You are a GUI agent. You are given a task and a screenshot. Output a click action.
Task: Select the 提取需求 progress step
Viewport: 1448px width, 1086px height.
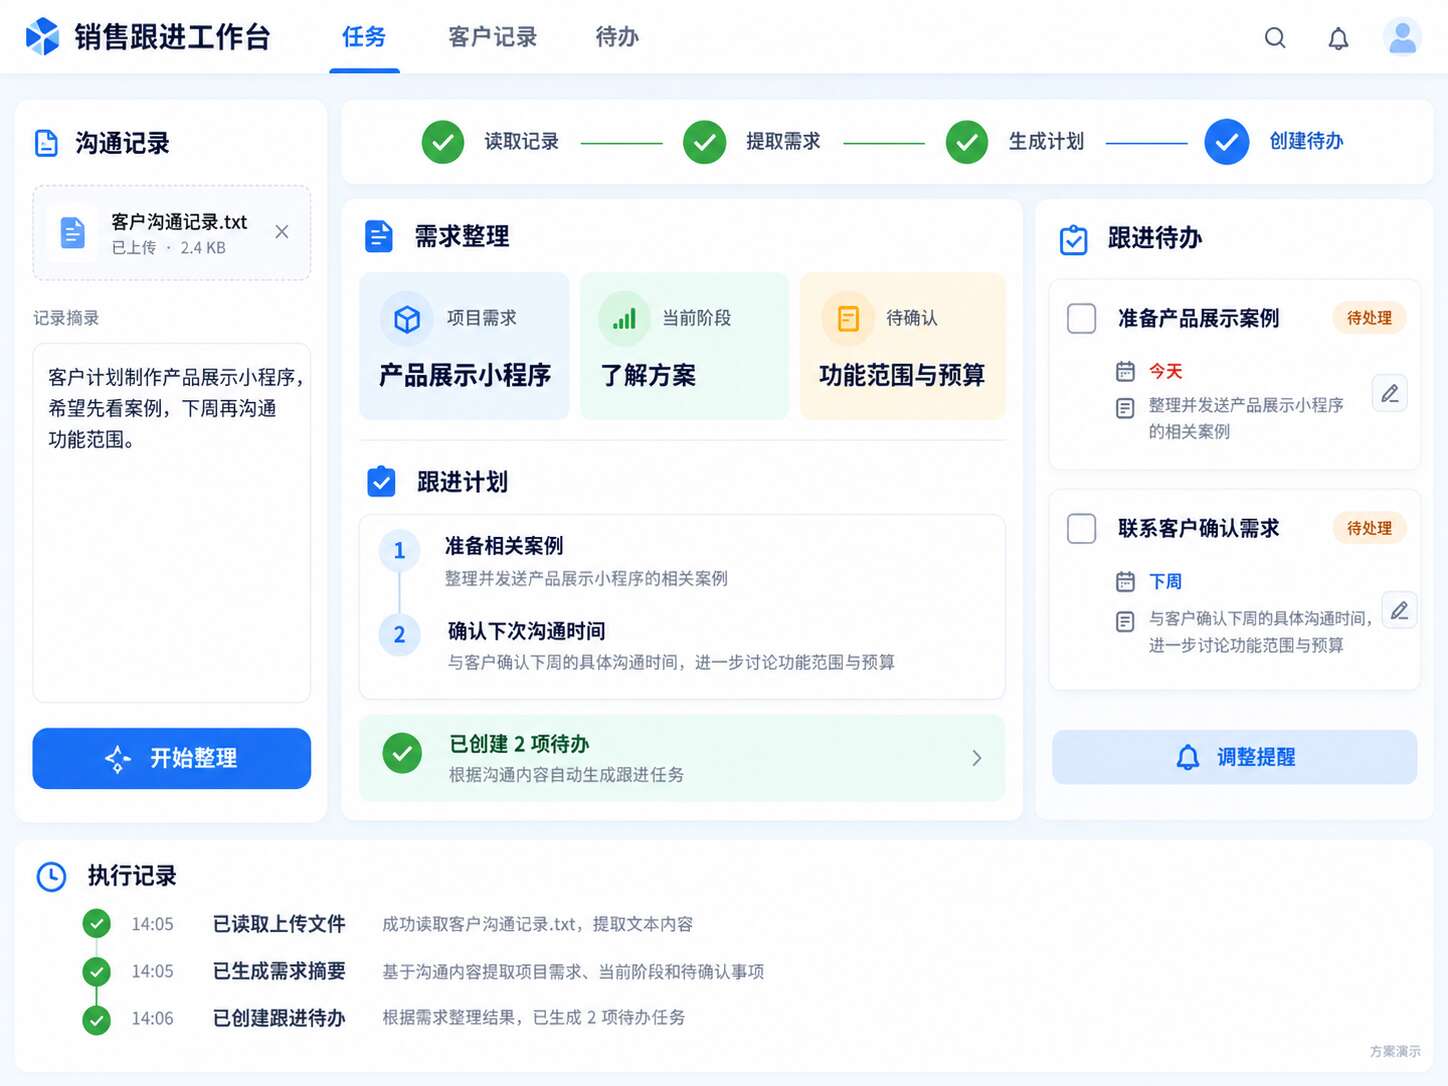click(x=752, y=142)
